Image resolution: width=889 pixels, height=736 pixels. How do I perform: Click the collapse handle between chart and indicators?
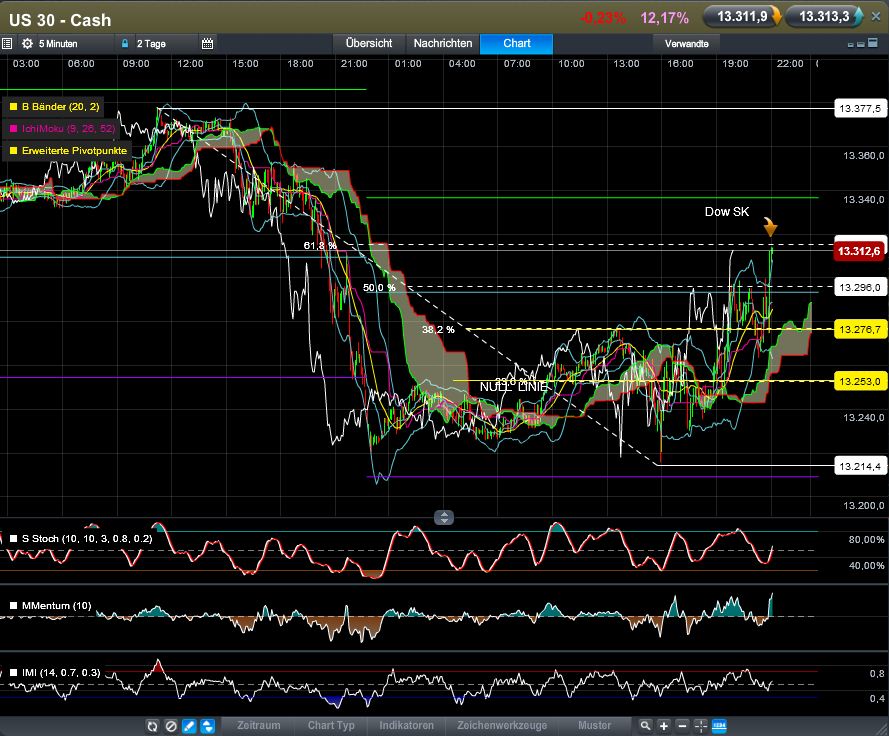pos(444,517)
